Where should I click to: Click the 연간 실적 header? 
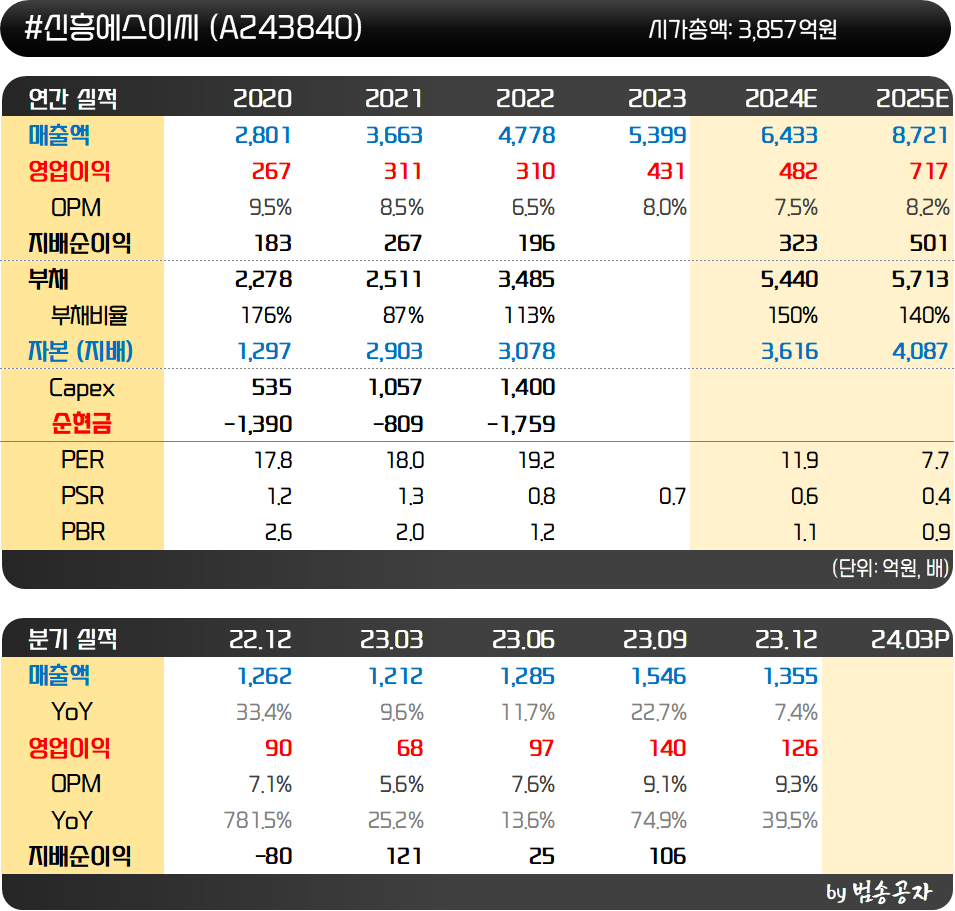pyautogui.click(x=72, y=99)
